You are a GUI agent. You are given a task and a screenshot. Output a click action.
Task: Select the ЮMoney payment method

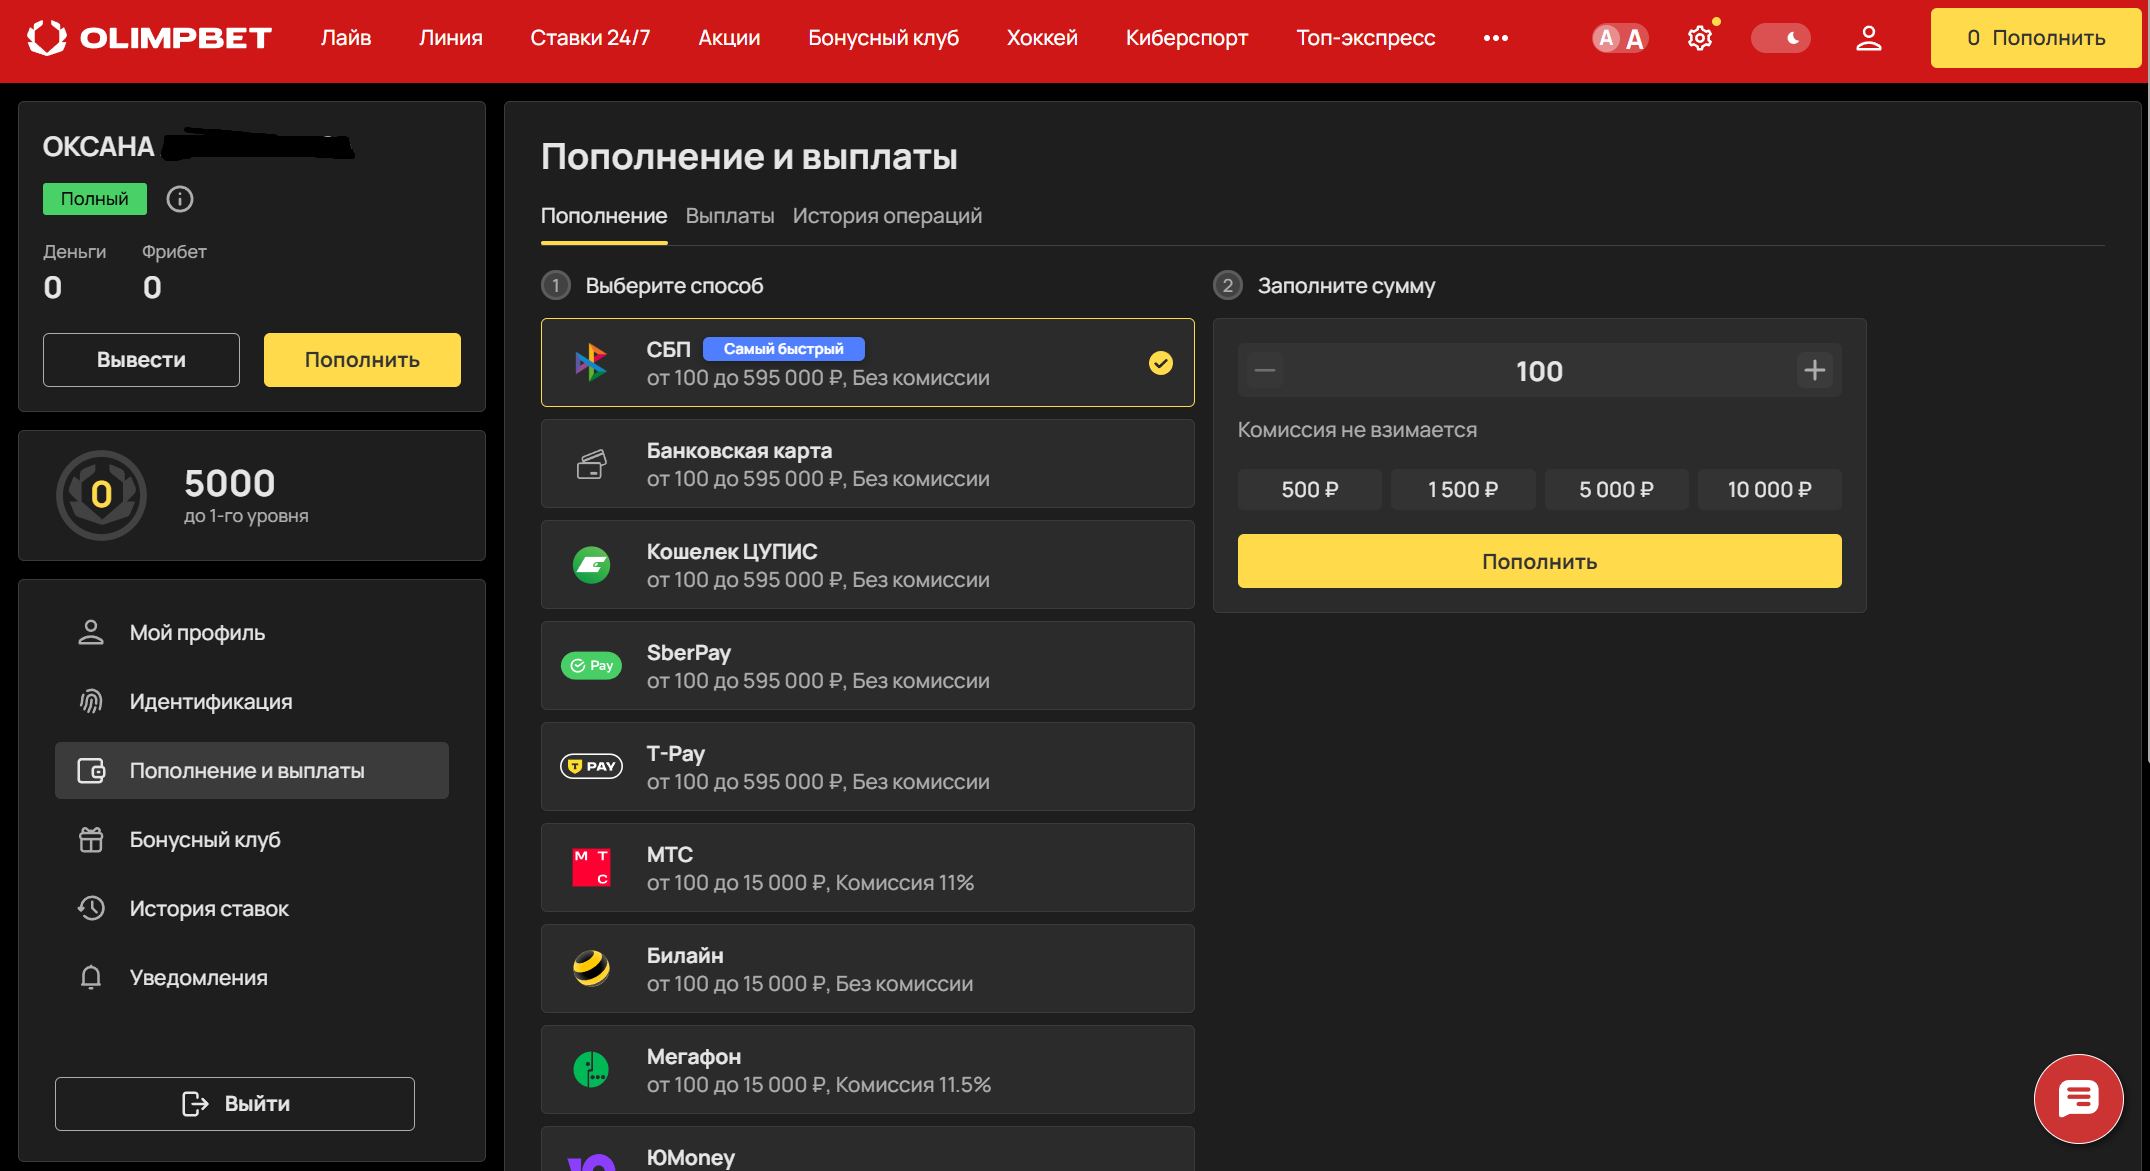[868, 1150]
